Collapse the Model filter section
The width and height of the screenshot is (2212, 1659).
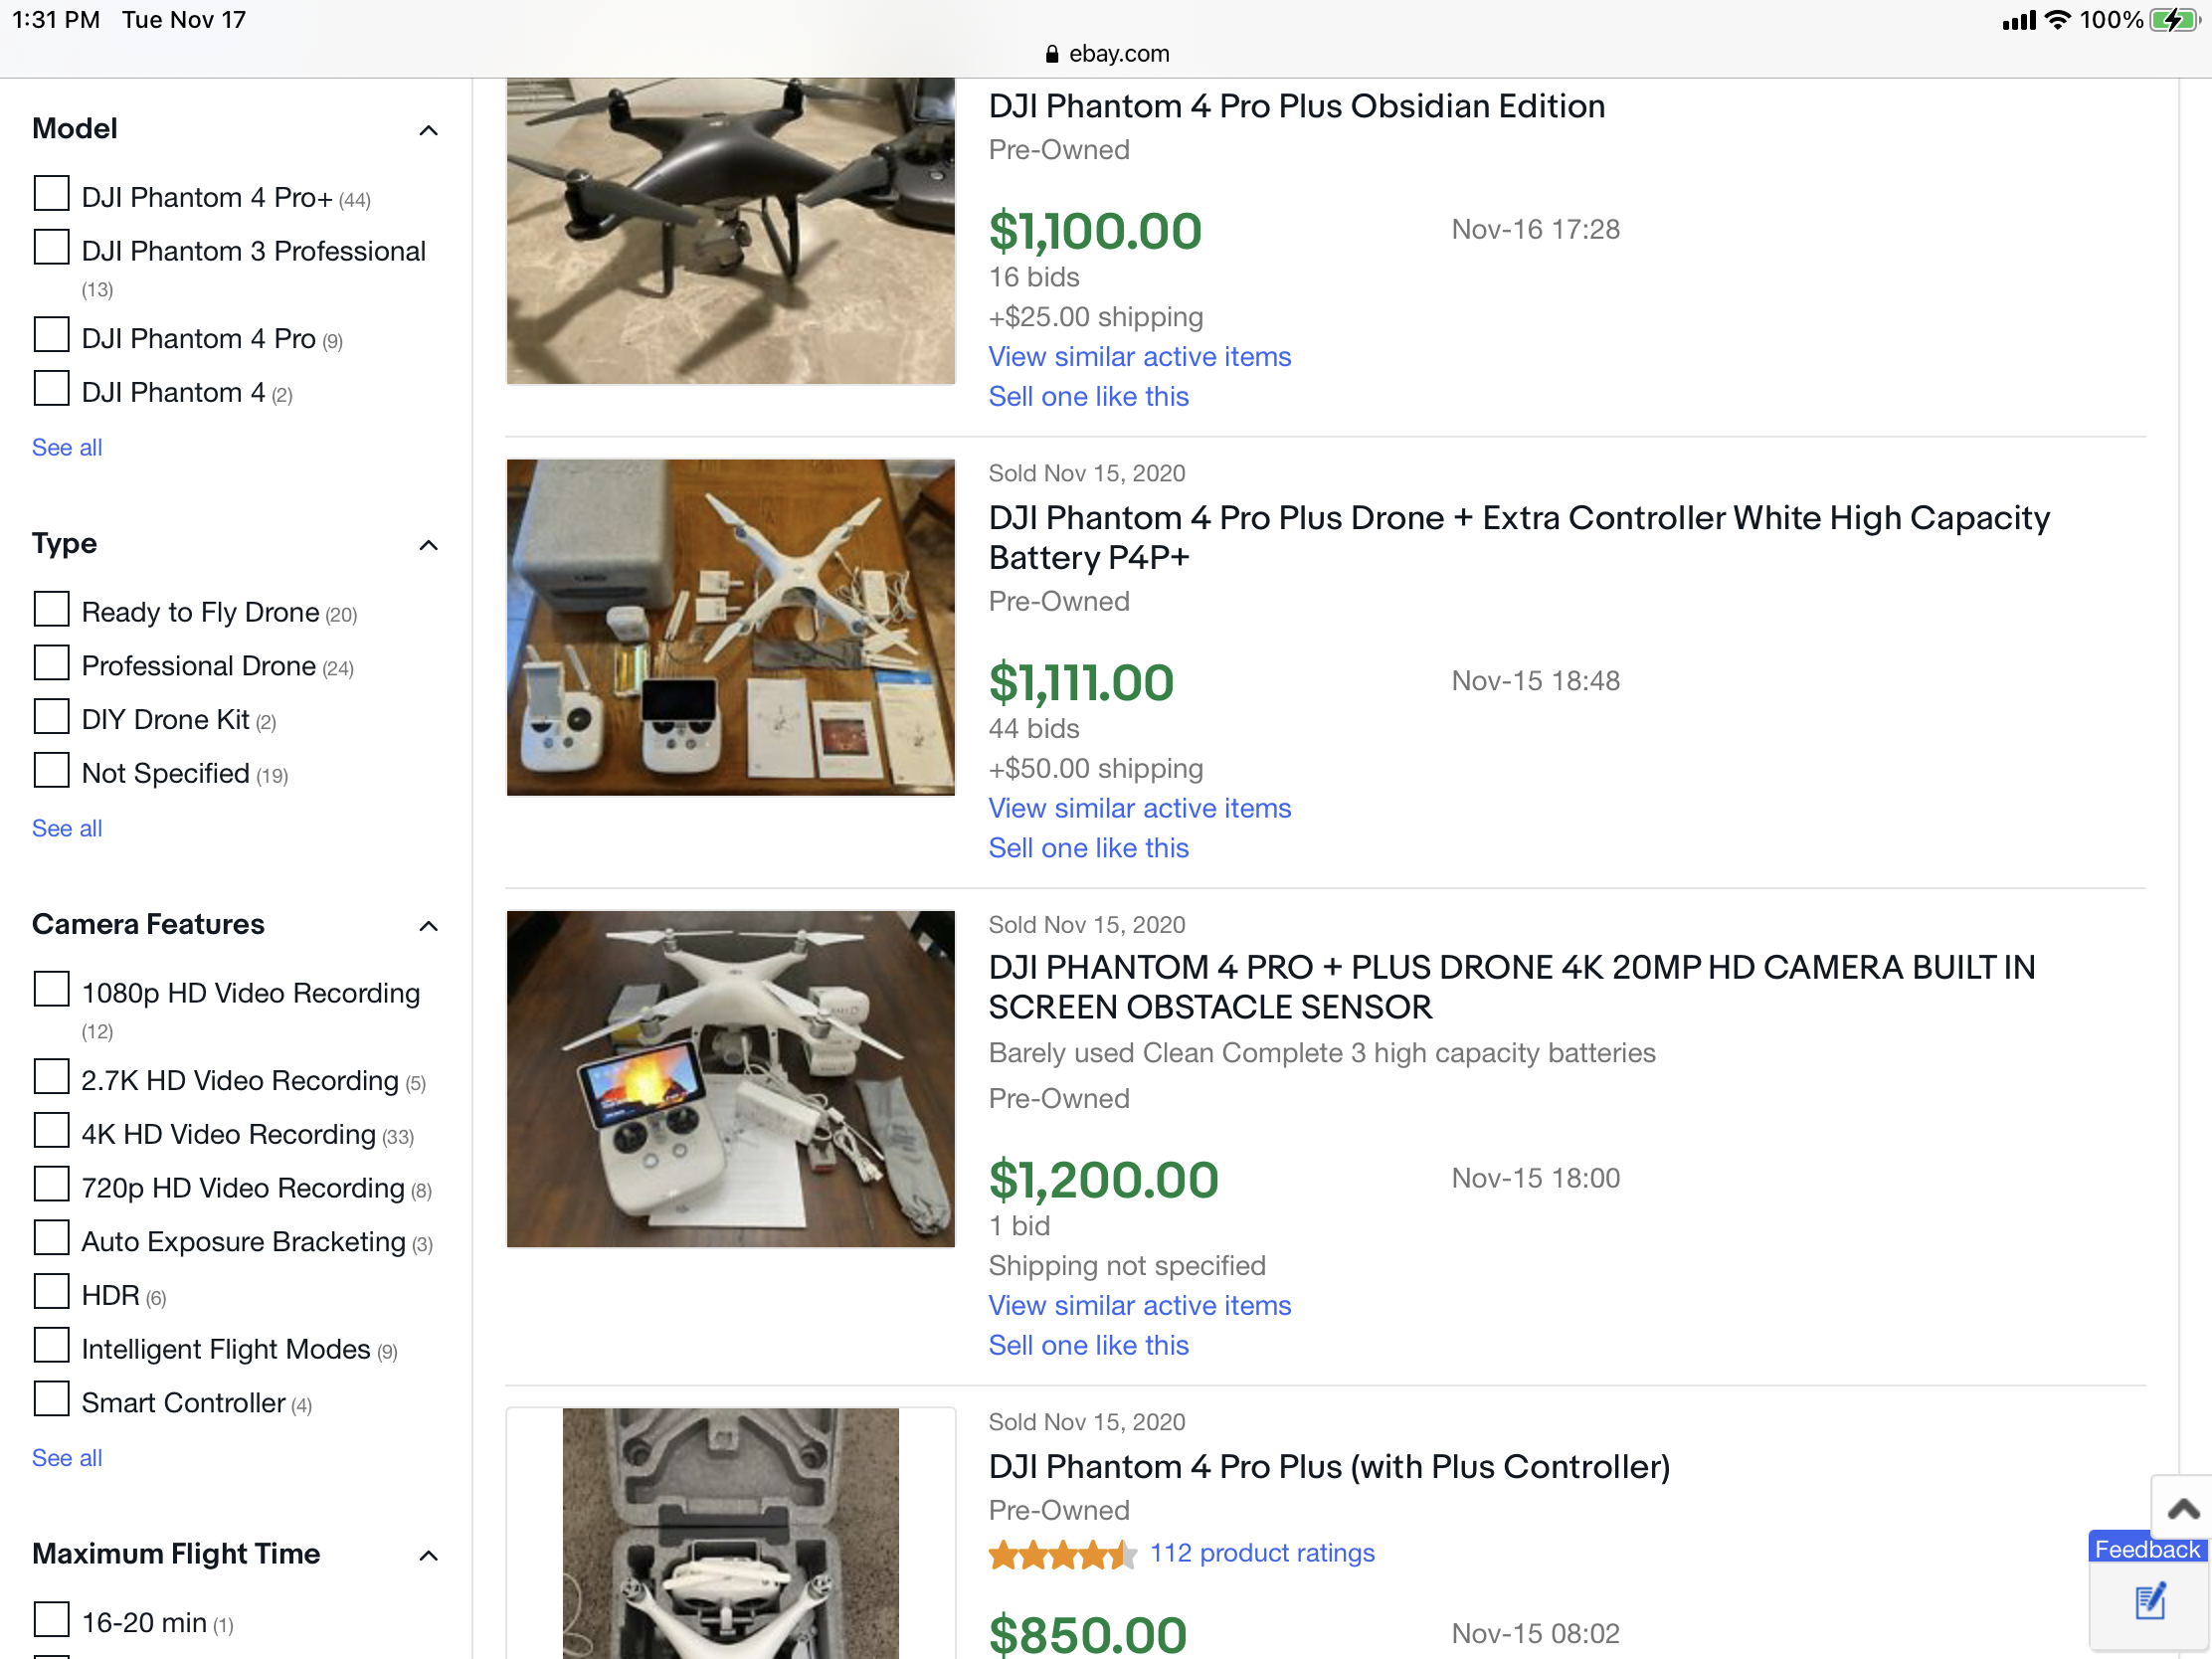point(428,130)
